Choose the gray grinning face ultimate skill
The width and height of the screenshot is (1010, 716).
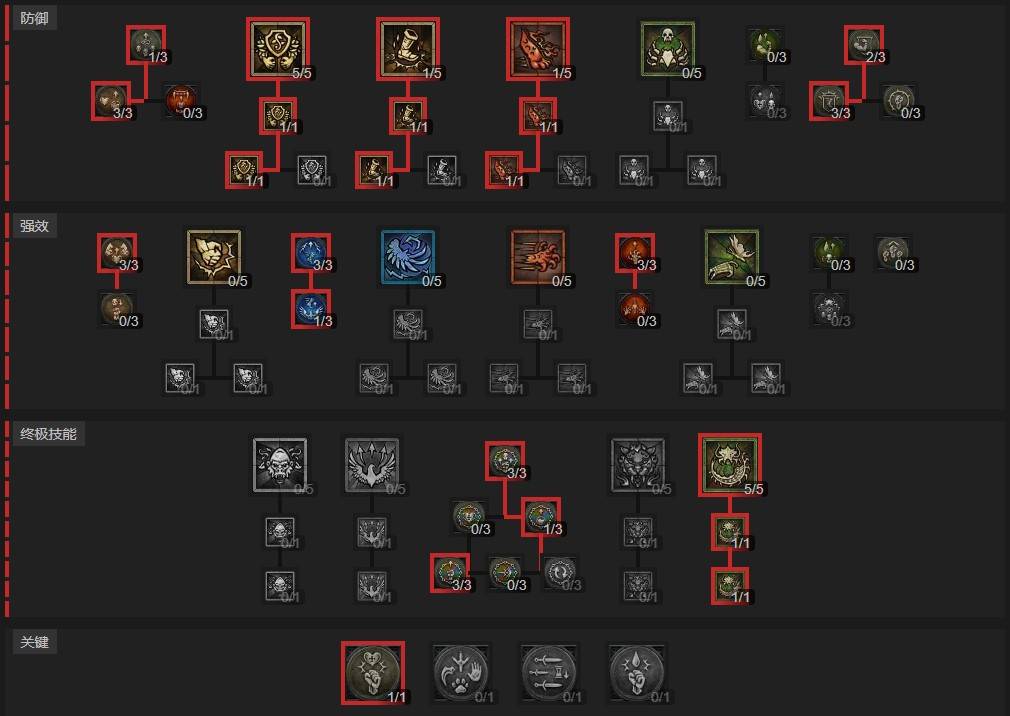pos(280,465)
